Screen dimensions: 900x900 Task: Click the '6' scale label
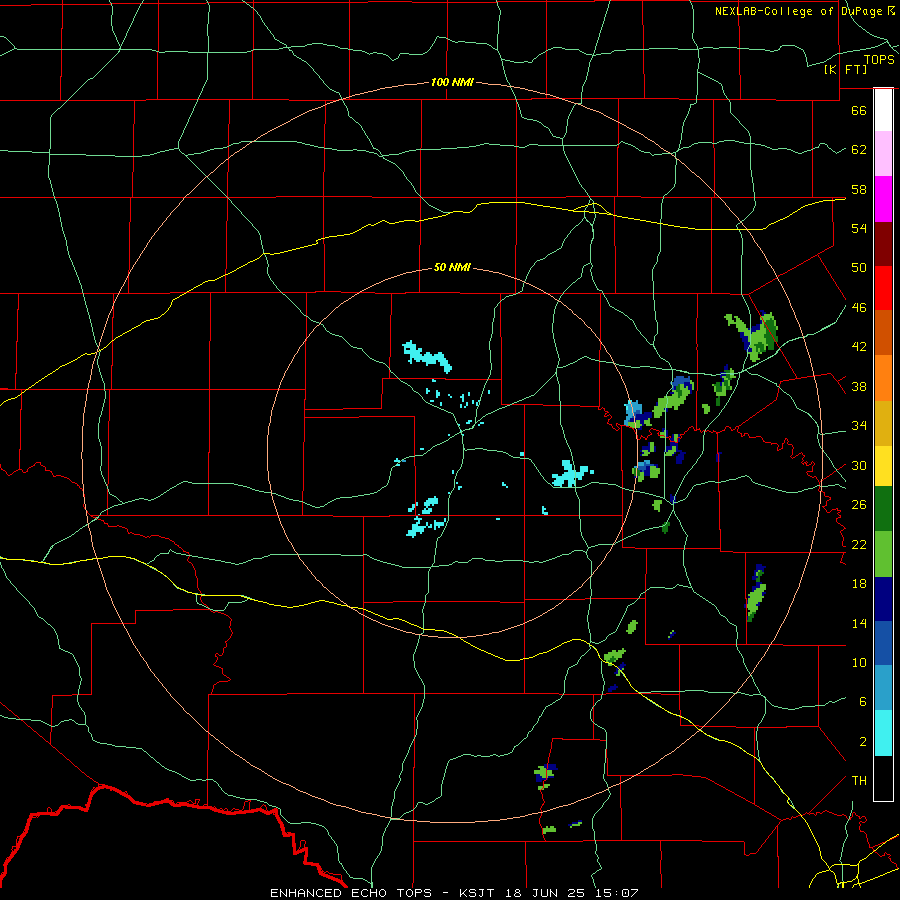863,702
